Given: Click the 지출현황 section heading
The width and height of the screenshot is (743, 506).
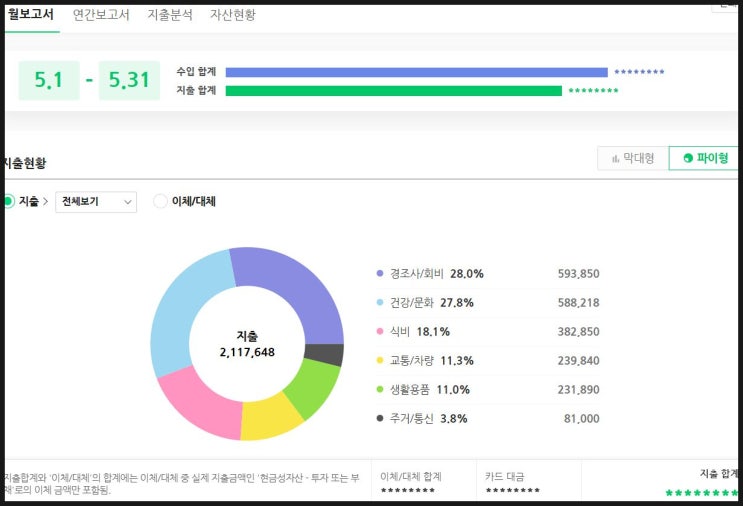Looking at the screenshot, I should [24, 163].
